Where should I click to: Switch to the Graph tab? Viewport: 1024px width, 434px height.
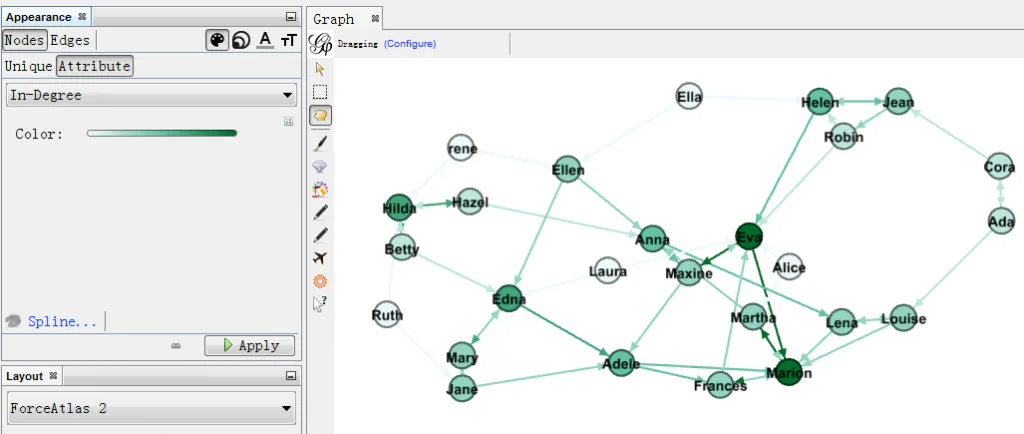click(x=334, y=19)
